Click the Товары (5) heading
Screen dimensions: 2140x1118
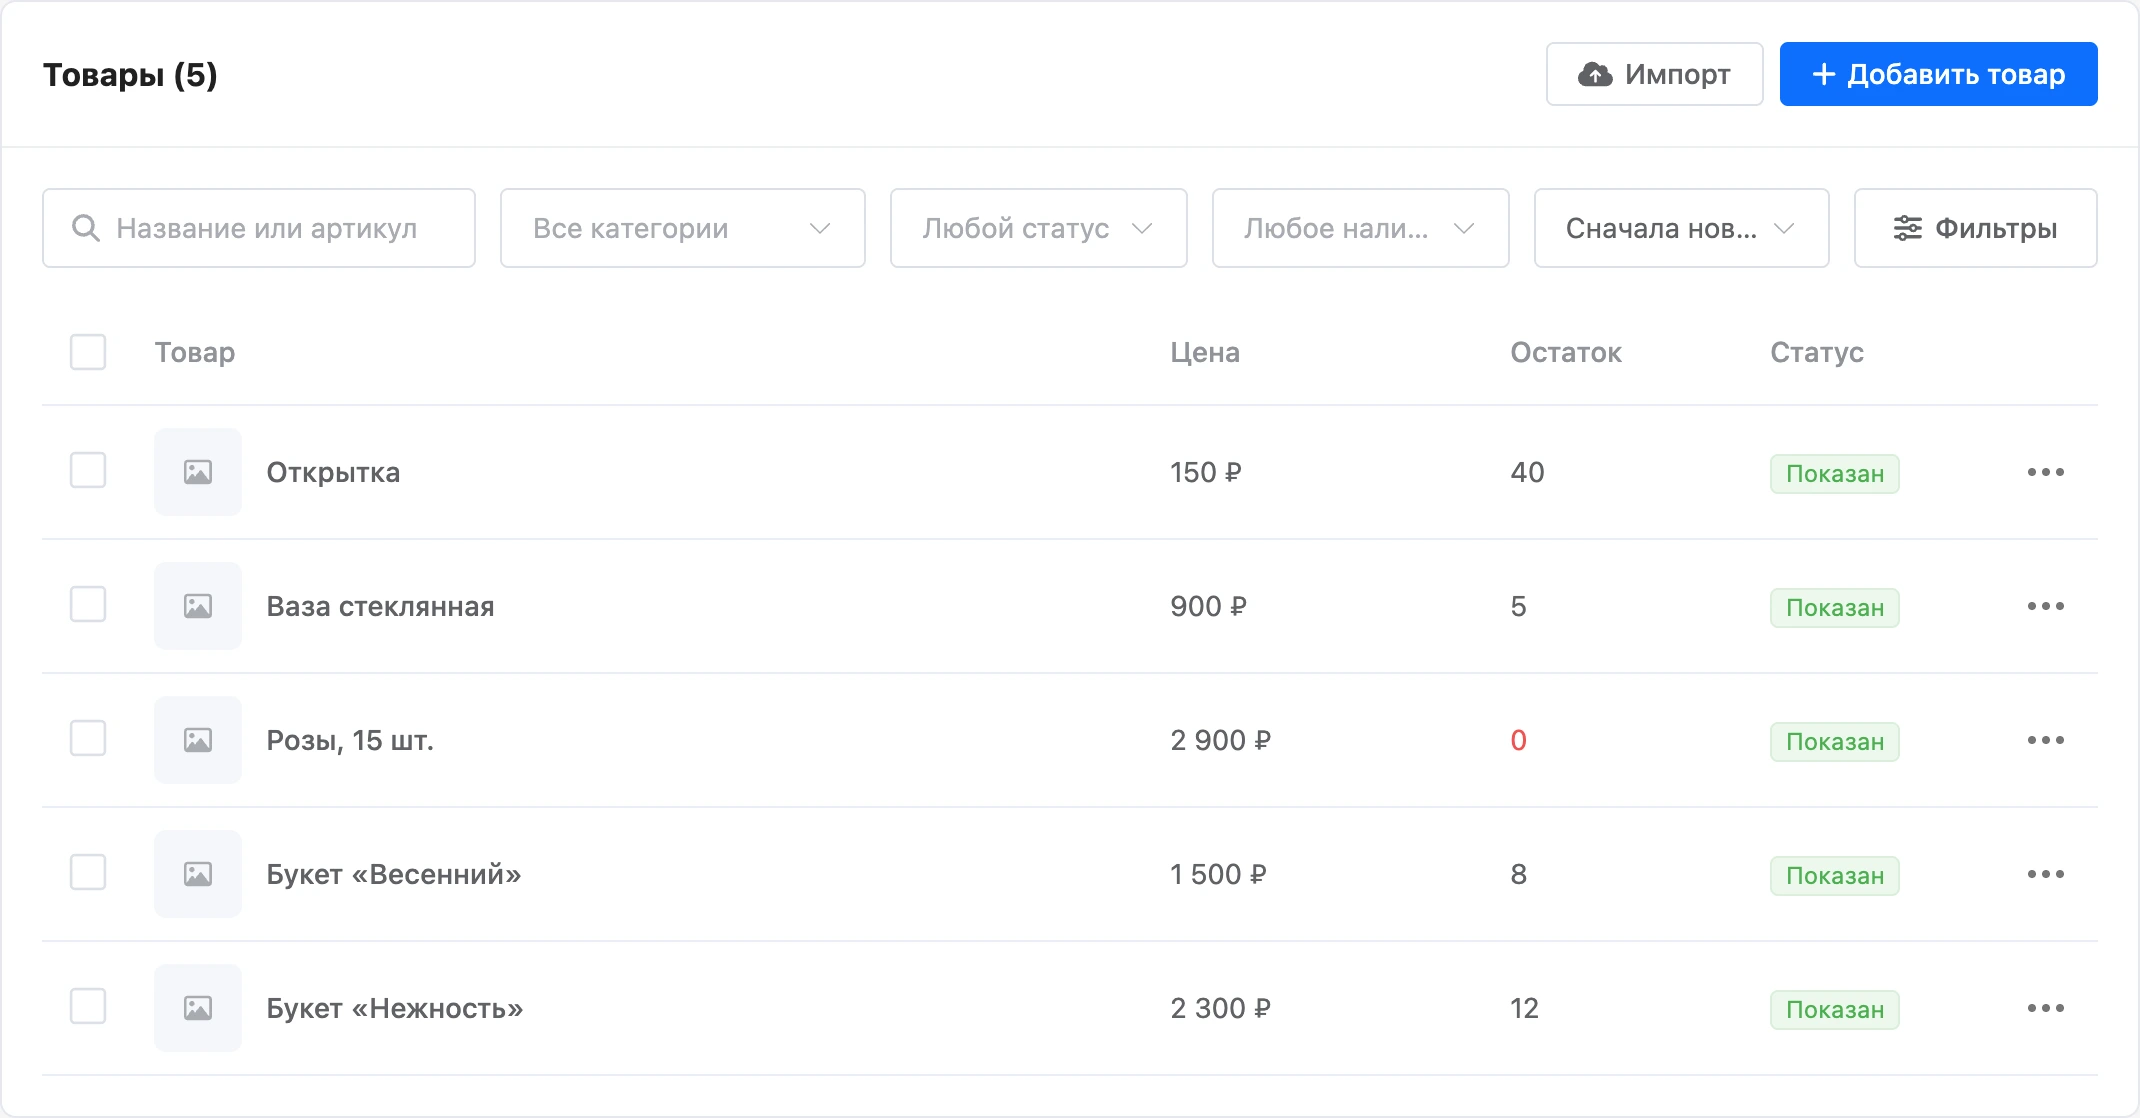coord(130,75)
